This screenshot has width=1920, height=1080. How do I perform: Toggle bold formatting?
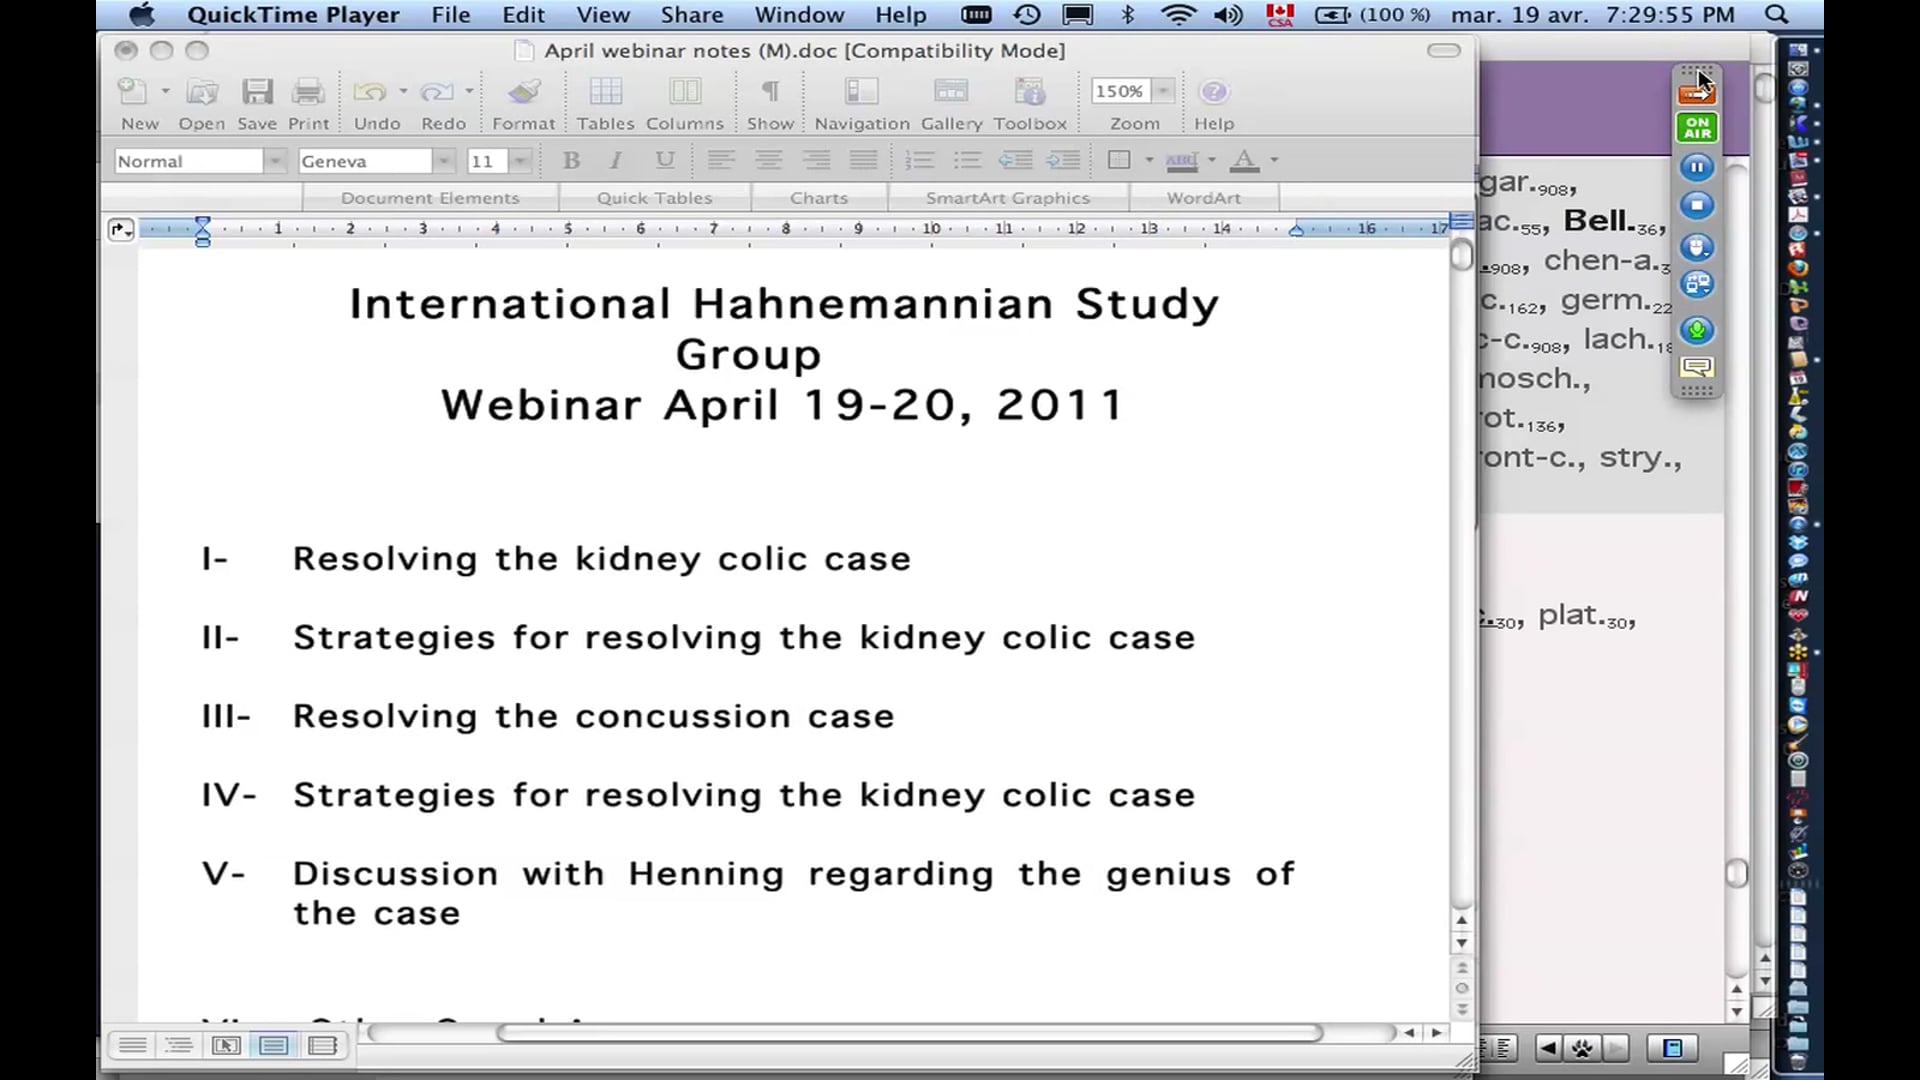570,160
